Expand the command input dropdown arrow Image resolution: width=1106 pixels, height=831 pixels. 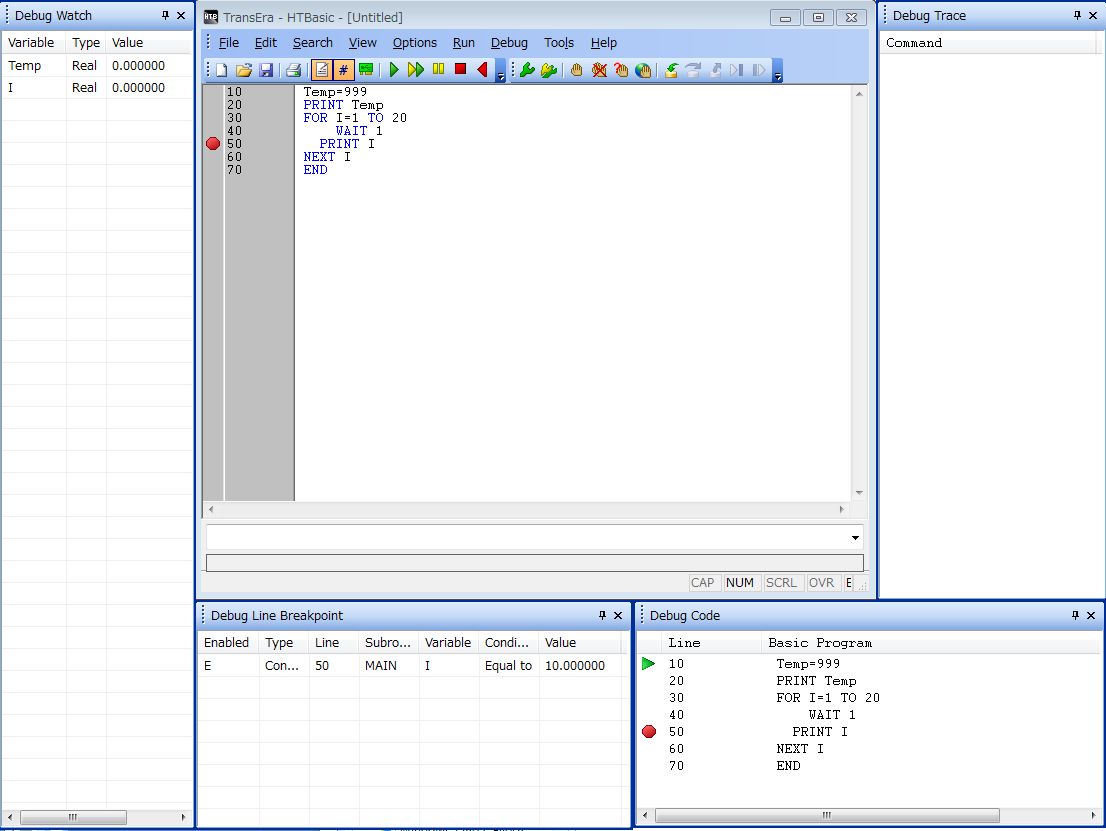click(x=855, y=538)
